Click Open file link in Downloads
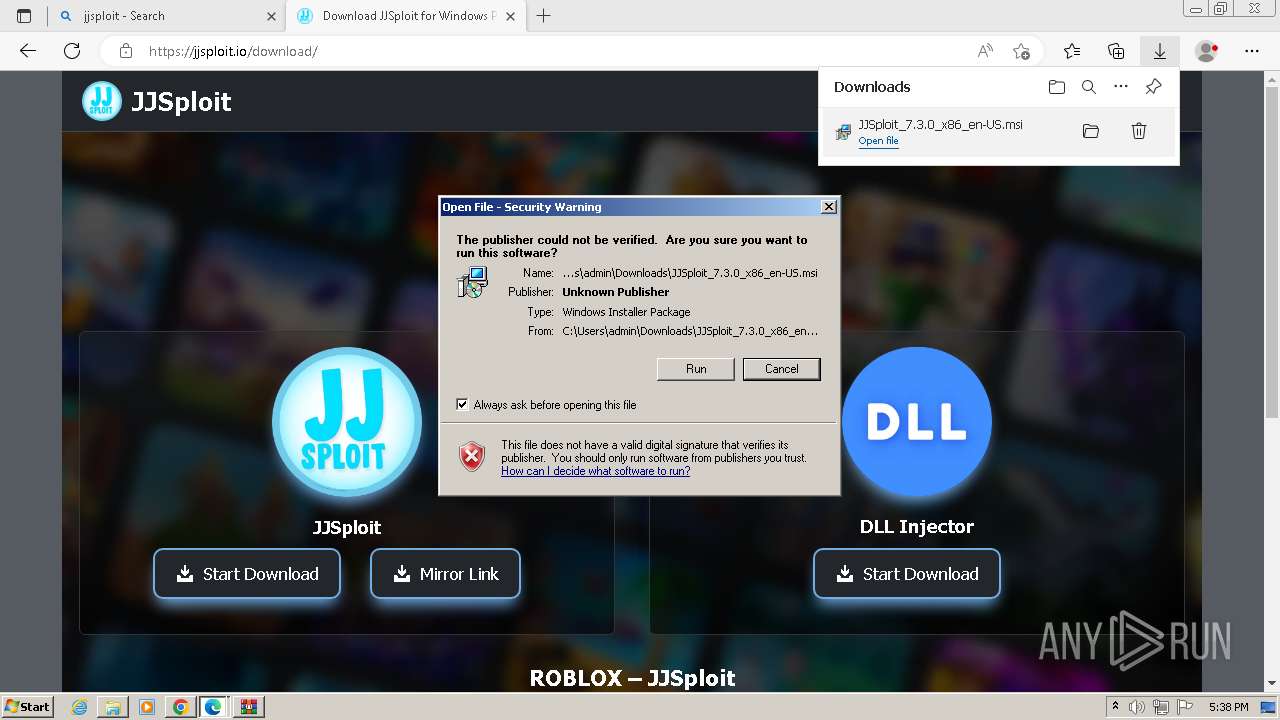Viewport: 1280px width, 720px height. tap(878, 141)
